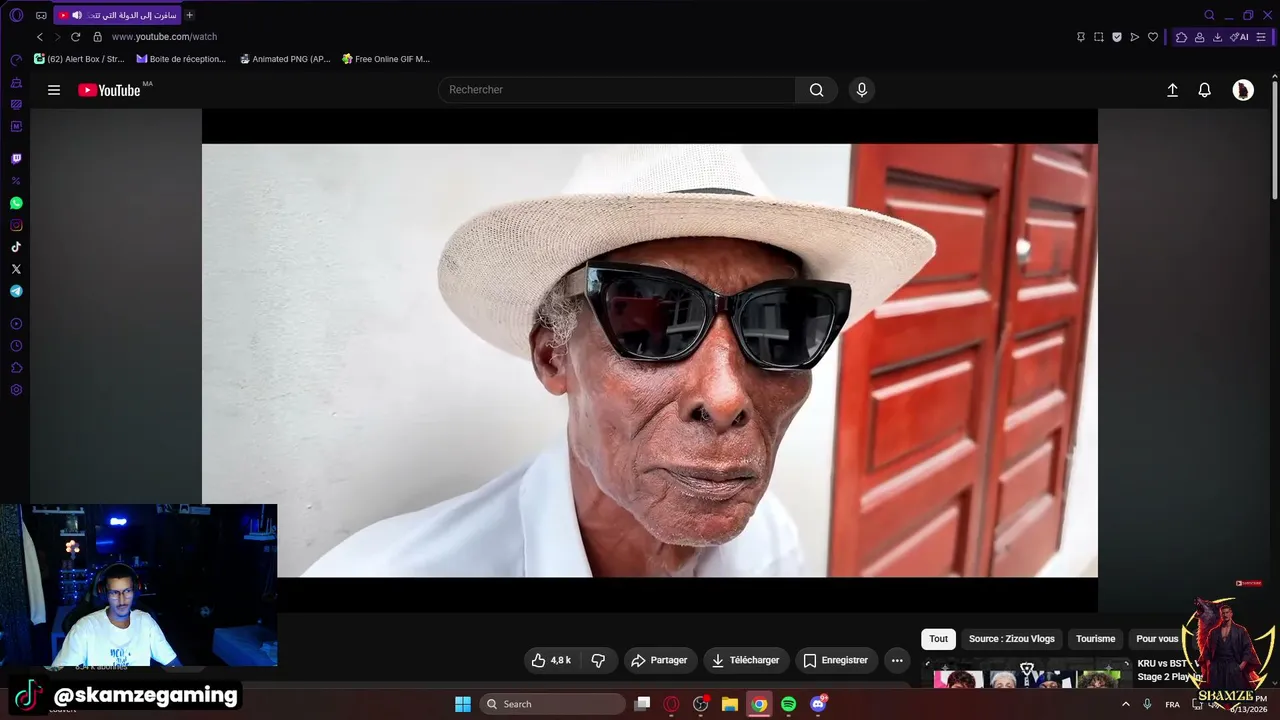Viewport: 1280px width, 720px height.
Task: Open Easy Setup sliders icon
Action: point(1261,37)
